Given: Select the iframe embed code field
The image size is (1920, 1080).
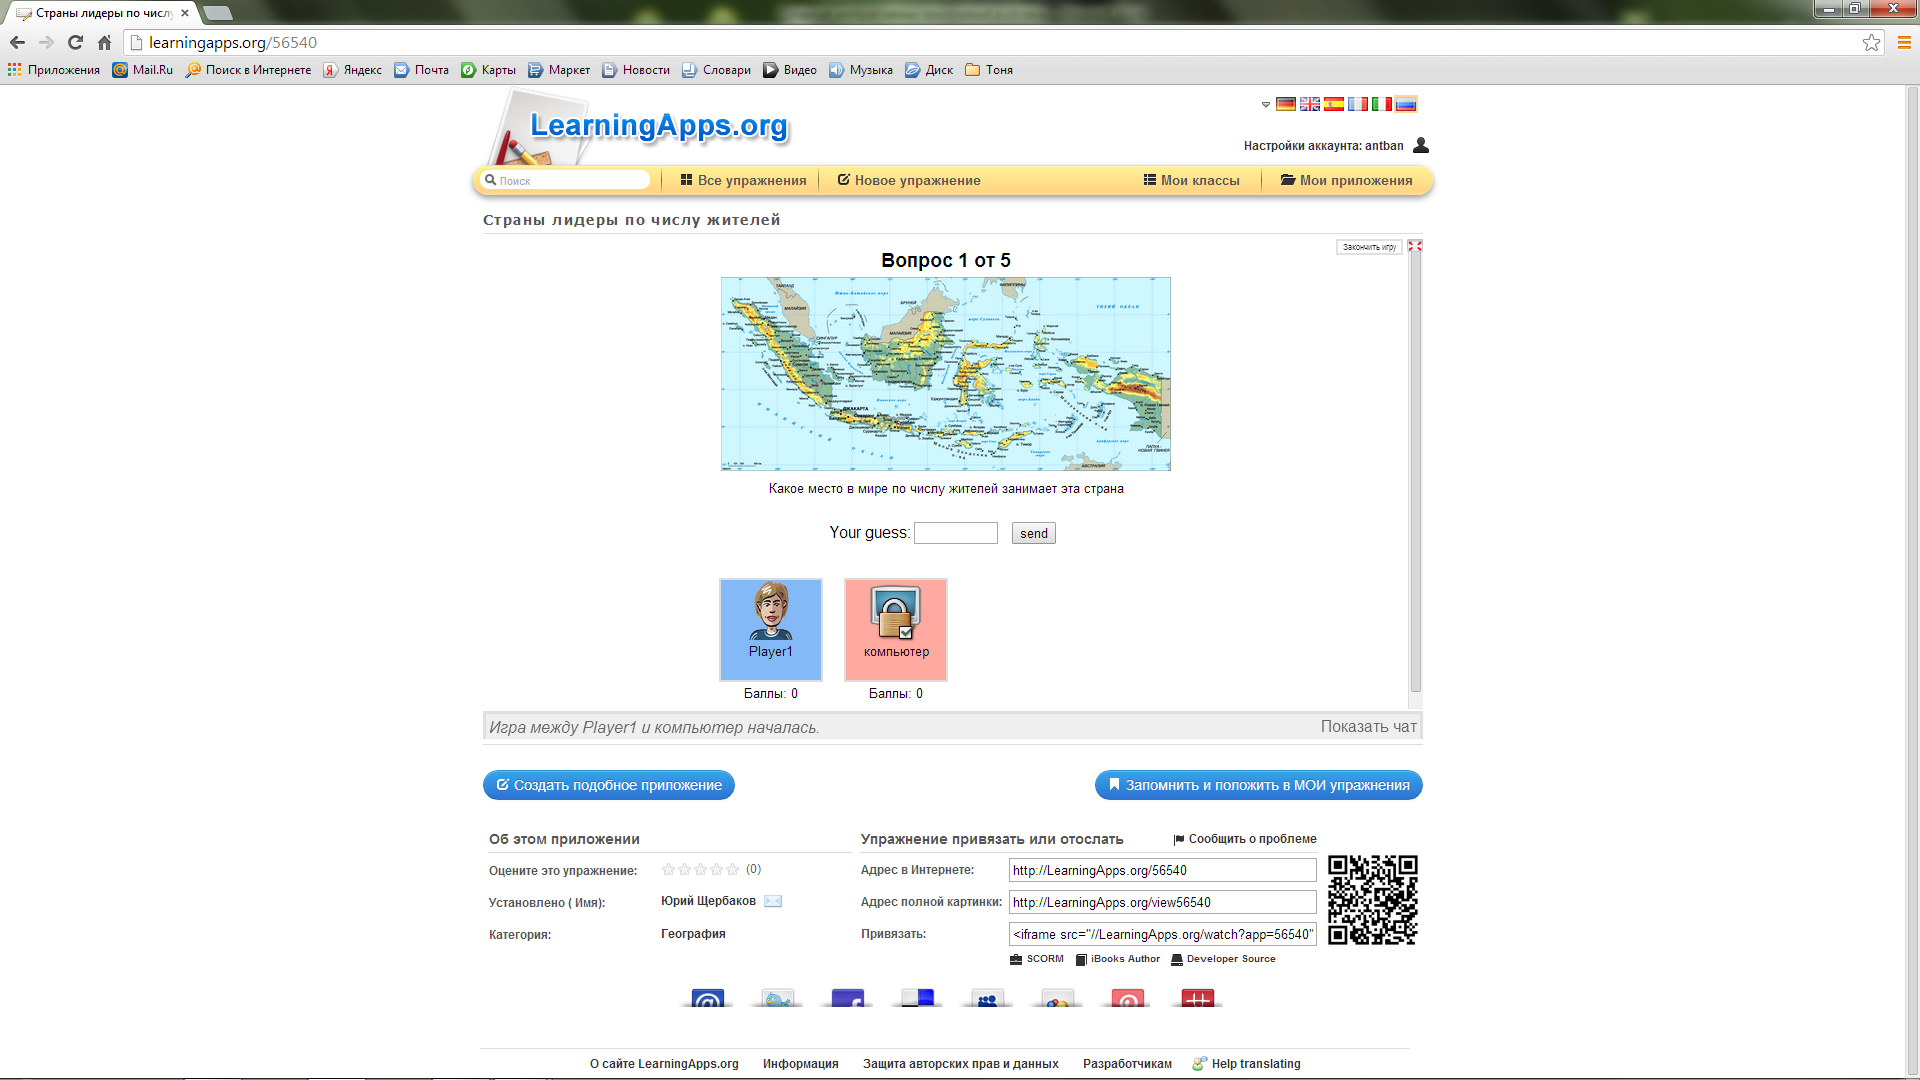Looking at the screenshot, I should [x=1162, y=934].
